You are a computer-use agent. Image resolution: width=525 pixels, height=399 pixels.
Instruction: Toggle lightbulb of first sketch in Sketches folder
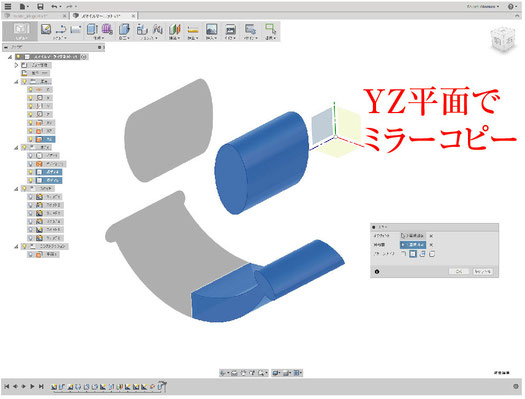tap(30, 197)
